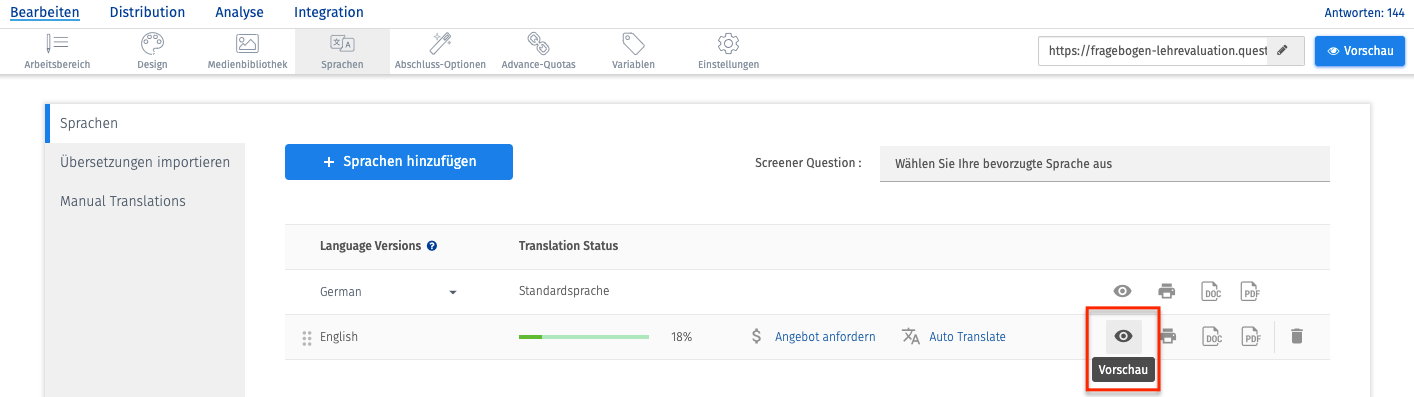Click the Screener Question label

pos(808,163)
